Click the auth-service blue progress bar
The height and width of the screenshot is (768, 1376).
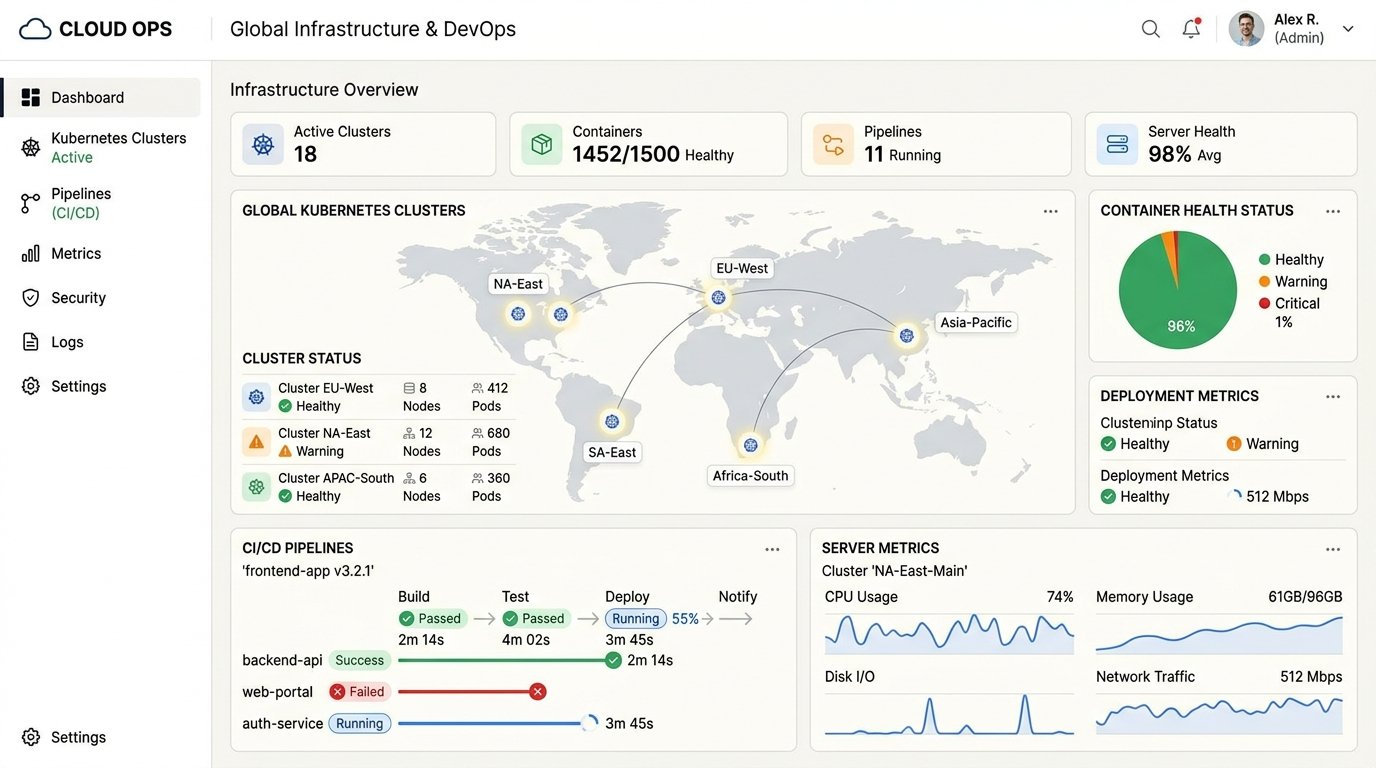[x=490, y=723]
